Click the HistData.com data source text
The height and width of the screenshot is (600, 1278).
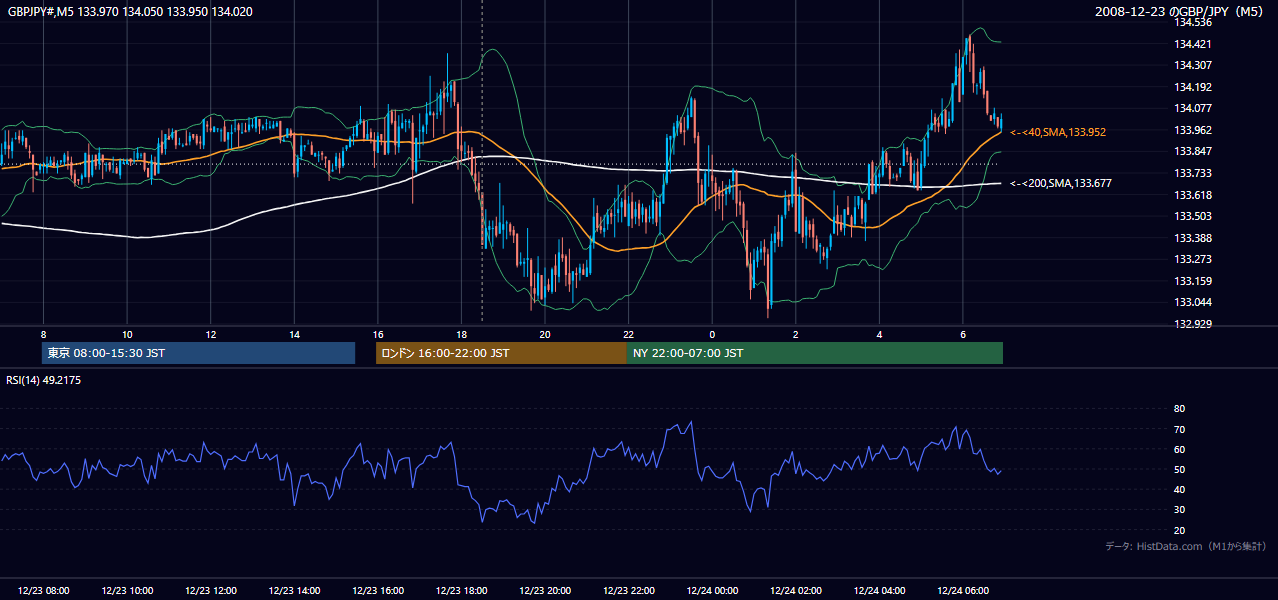(x=1185, y=546)
